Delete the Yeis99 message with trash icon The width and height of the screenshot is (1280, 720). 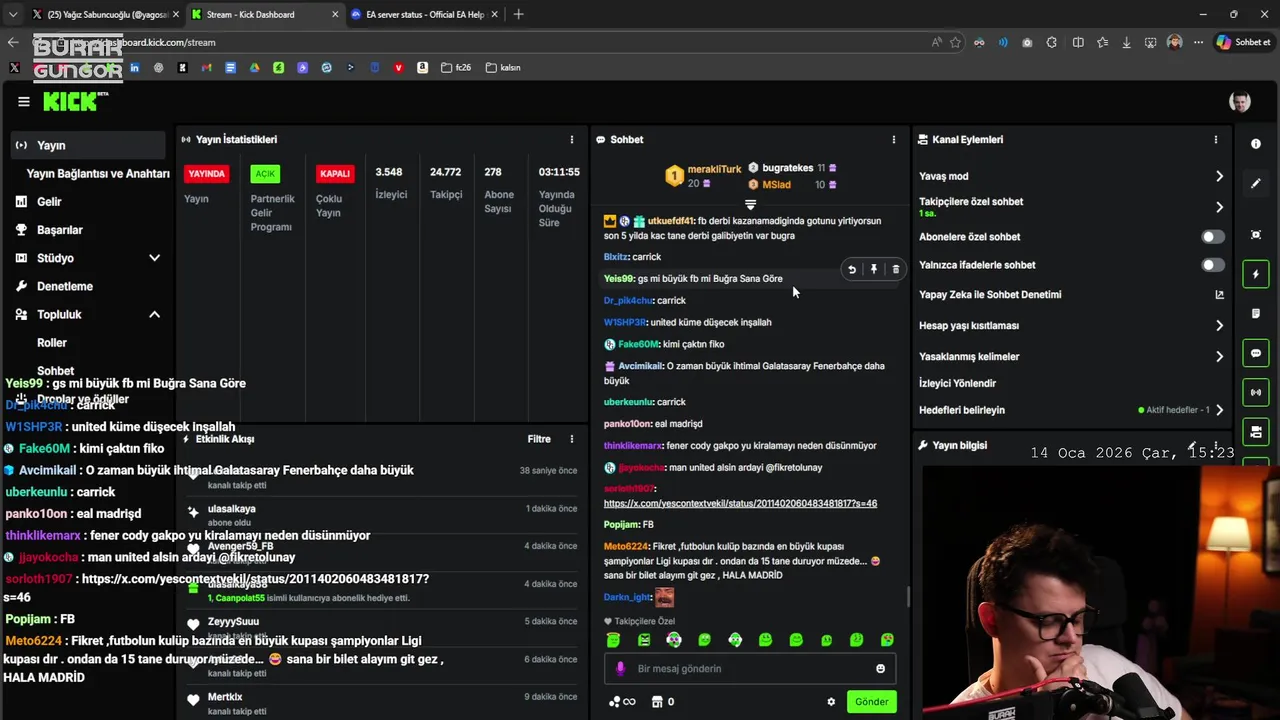[x=896, y=269]
